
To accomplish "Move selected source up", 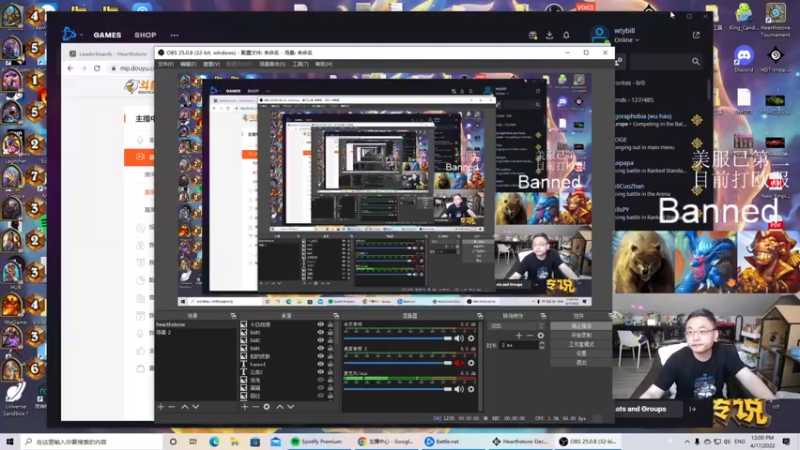I will pos(280,407).
